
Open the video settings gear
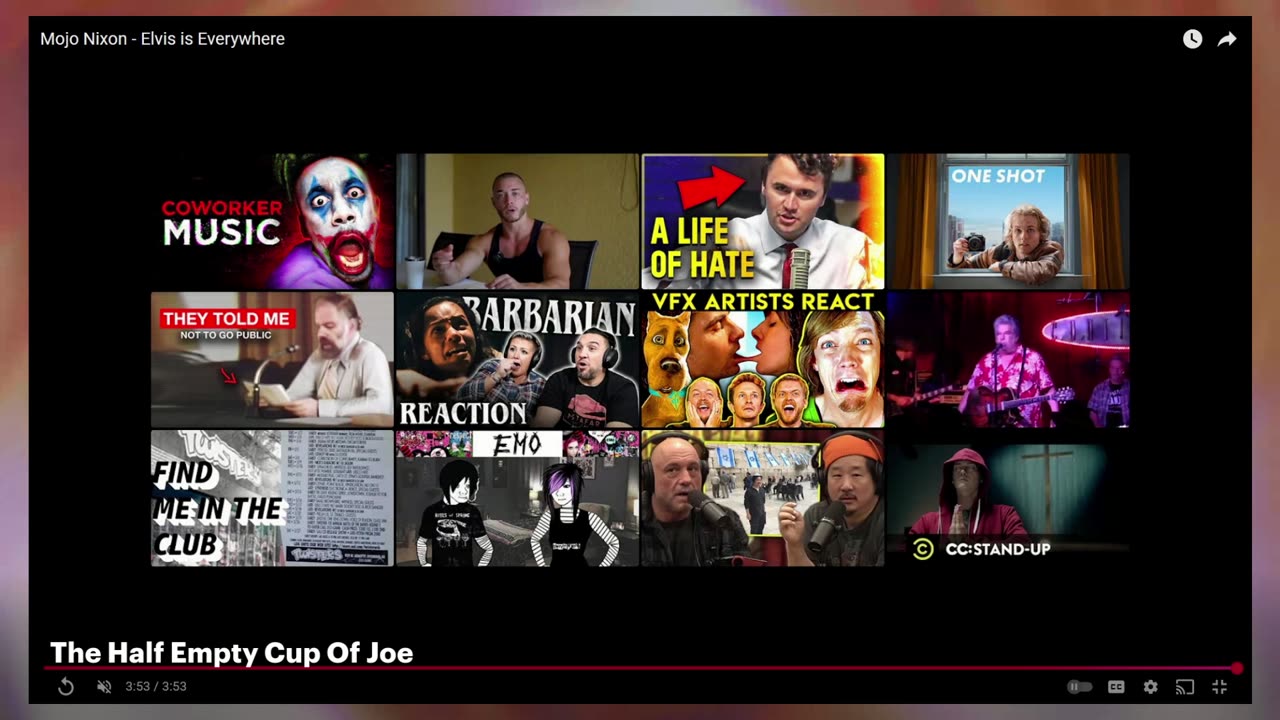pyautogui.click(x=1151, y=687)
